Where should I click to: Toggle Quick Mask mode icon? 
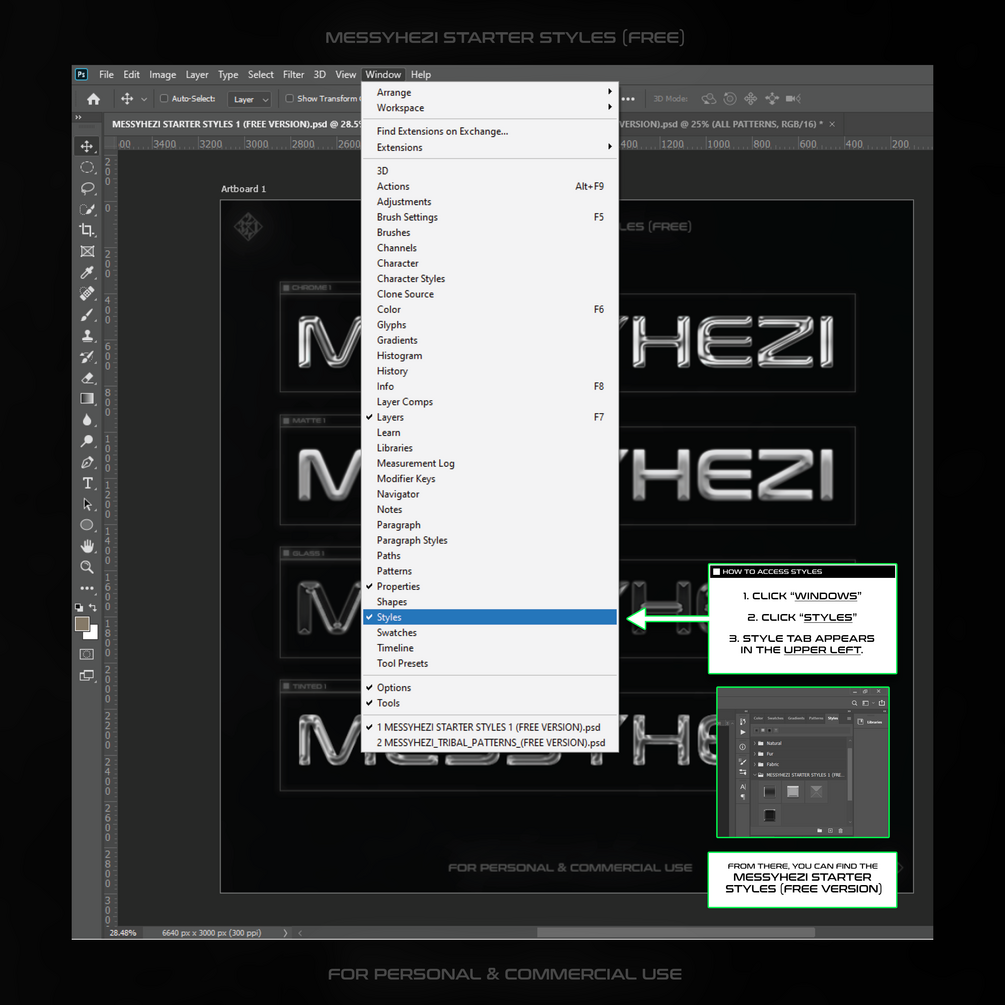(87, 654)
